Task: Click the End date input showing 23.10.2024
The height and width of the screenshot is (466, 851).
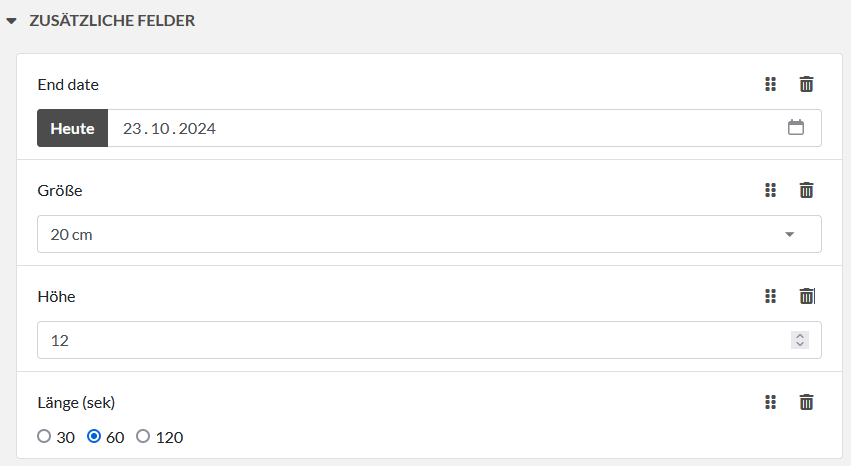Action: click(440, 129)
